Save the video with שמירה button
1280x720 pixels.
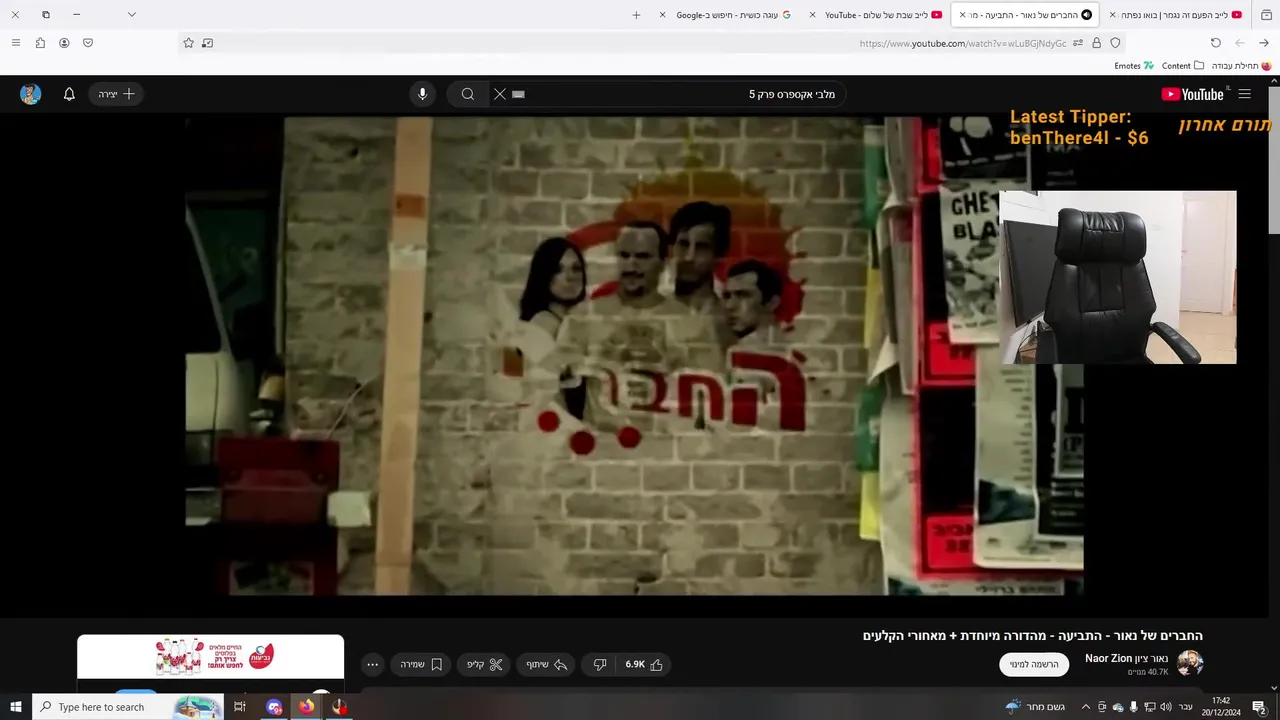tap(421, 664)
